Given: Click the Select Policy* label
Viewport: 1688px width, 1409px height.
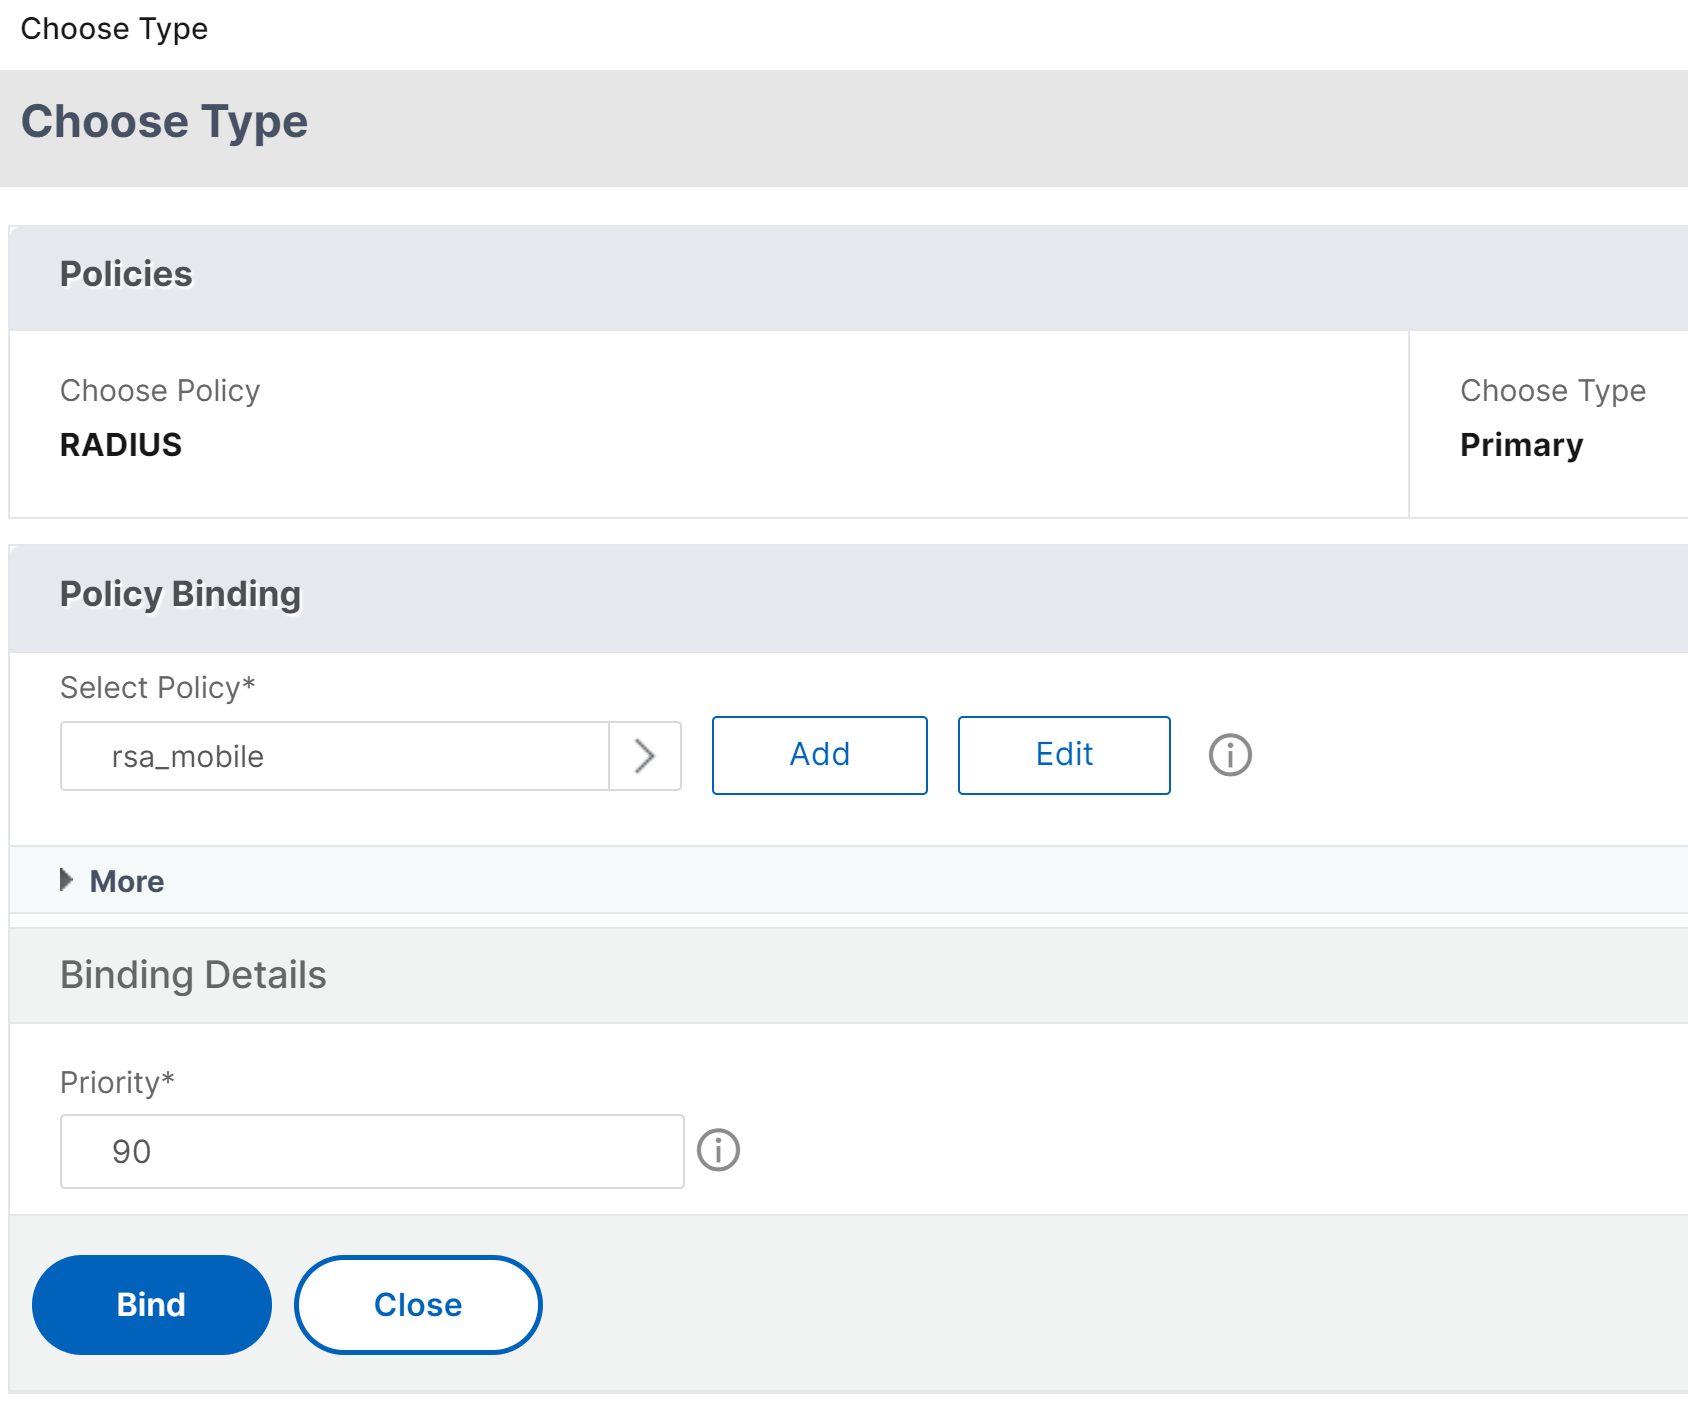Looking at the screenshot, I should click(158, 688).
